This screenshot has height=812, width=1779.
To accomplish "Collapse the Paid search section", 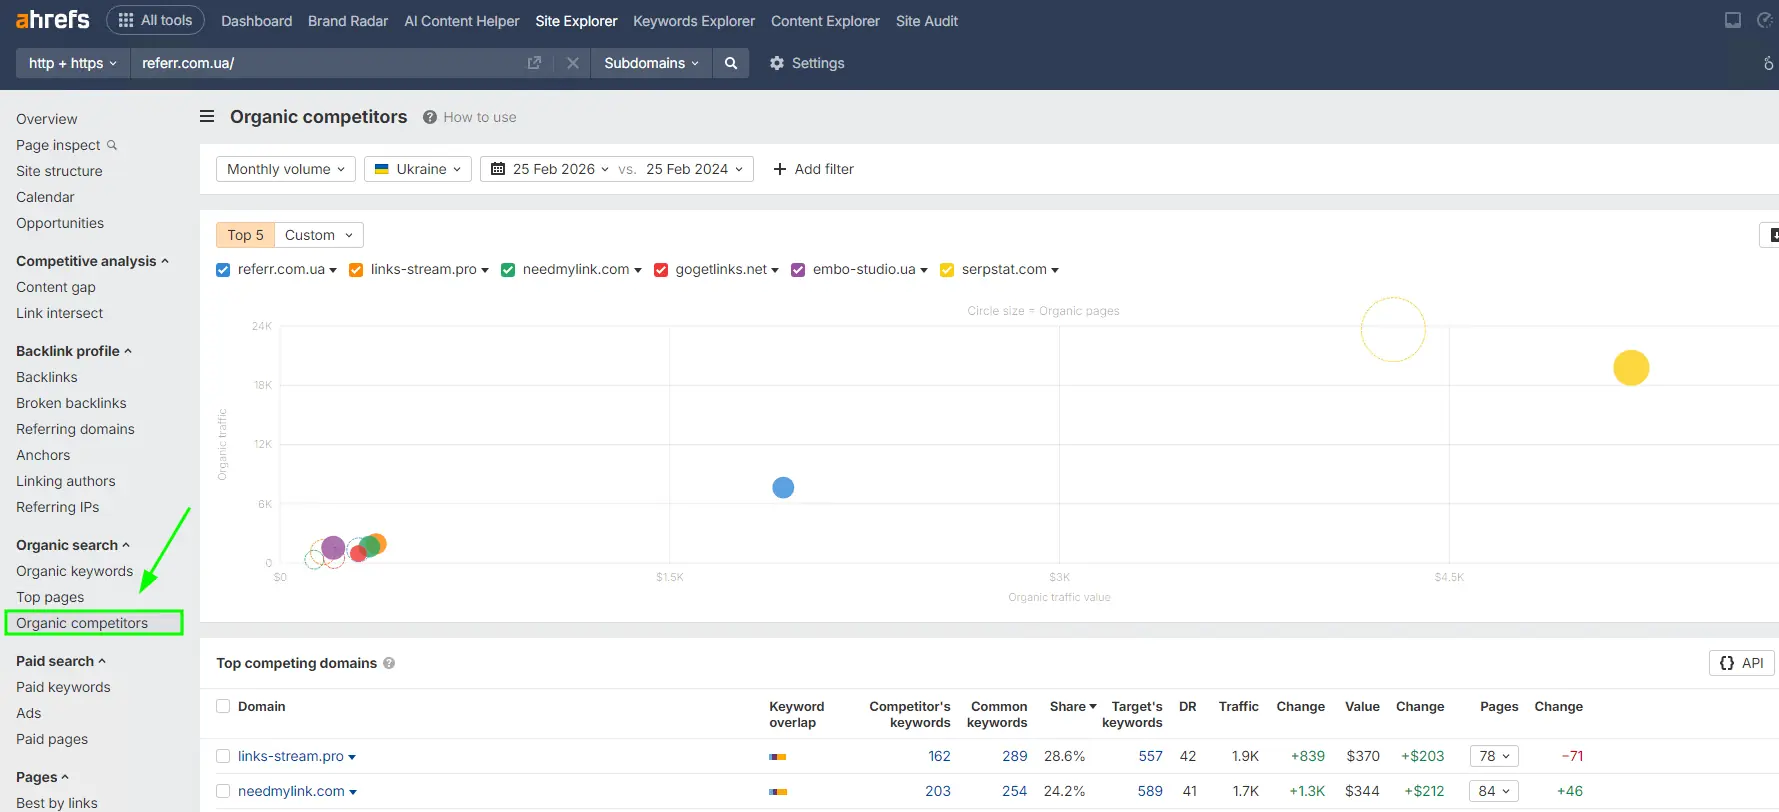I will (61, 661).
